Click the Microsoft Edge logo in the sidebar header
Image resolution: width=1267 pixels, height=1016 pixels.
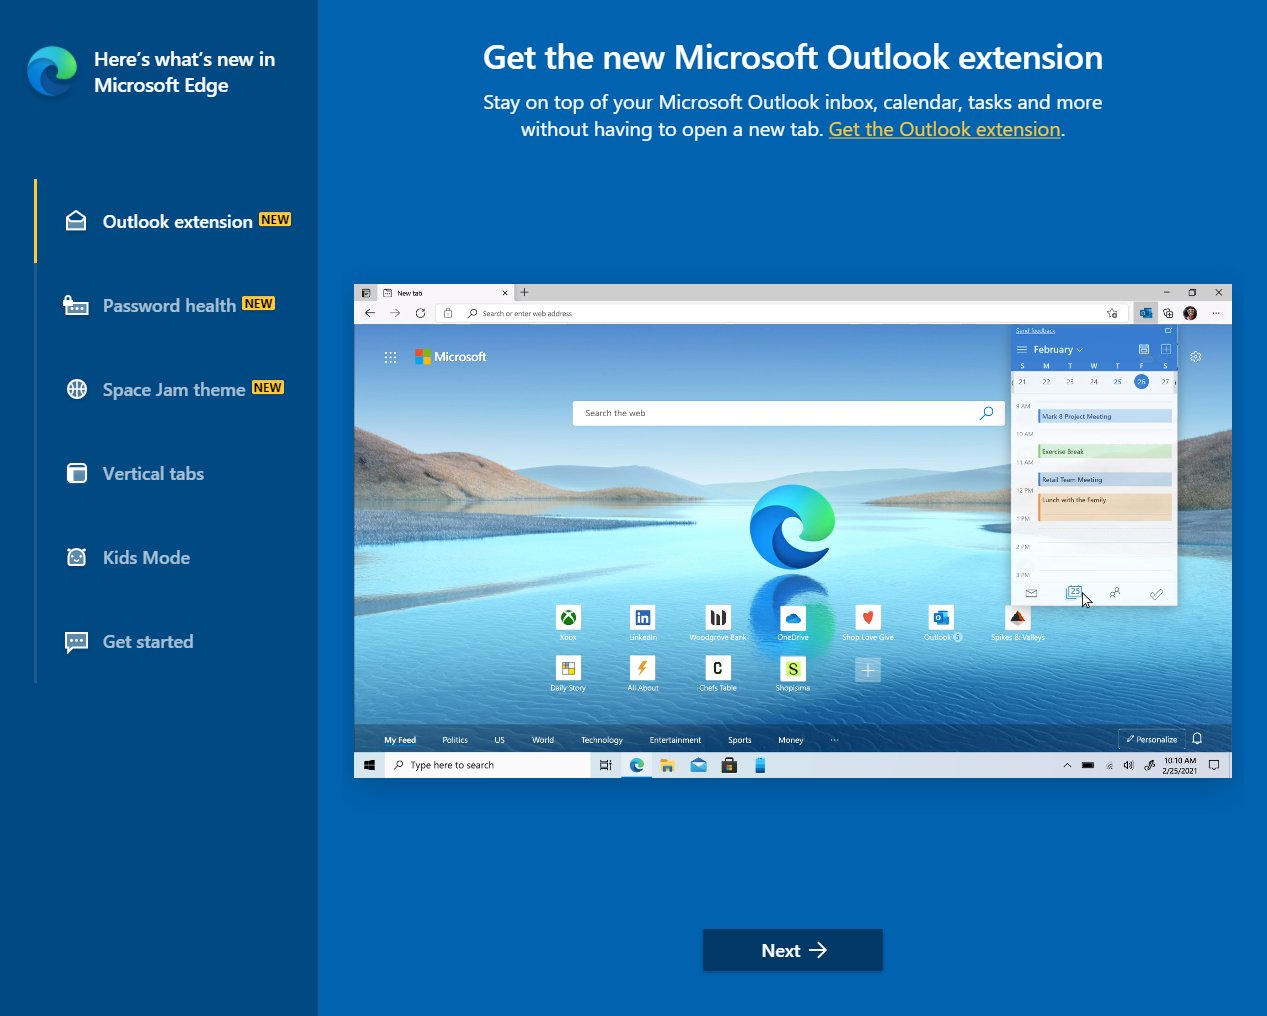pyautogui.click(x=52, y=72)
